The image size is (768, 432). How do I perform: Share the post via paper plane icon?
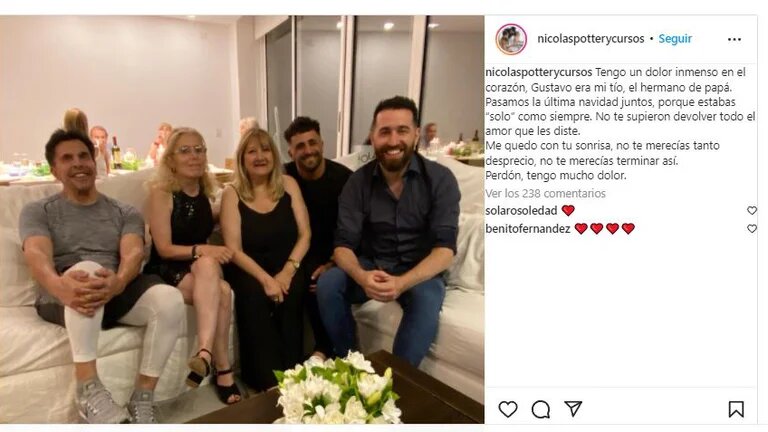click(573, 408)
